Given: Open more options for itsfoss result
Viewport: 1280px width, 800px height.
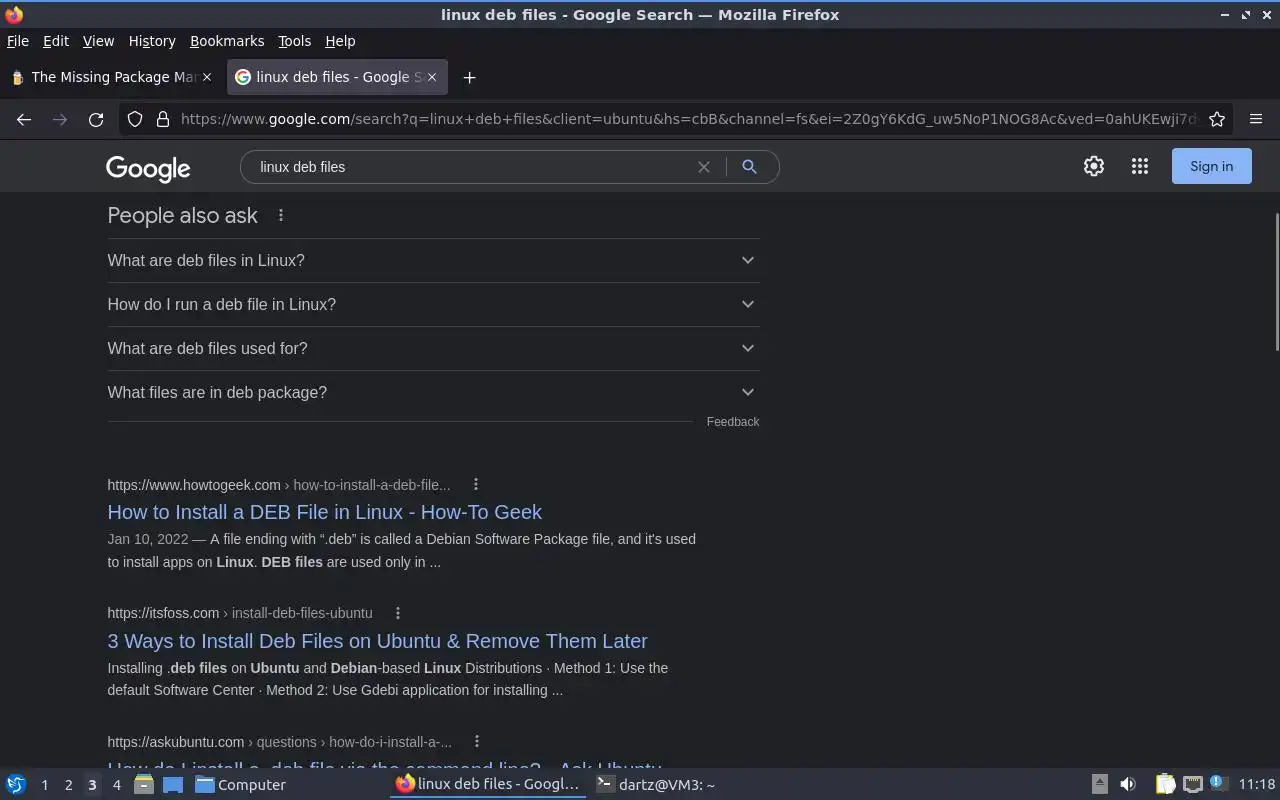Looking at the screenshot, I should [398, 613].
